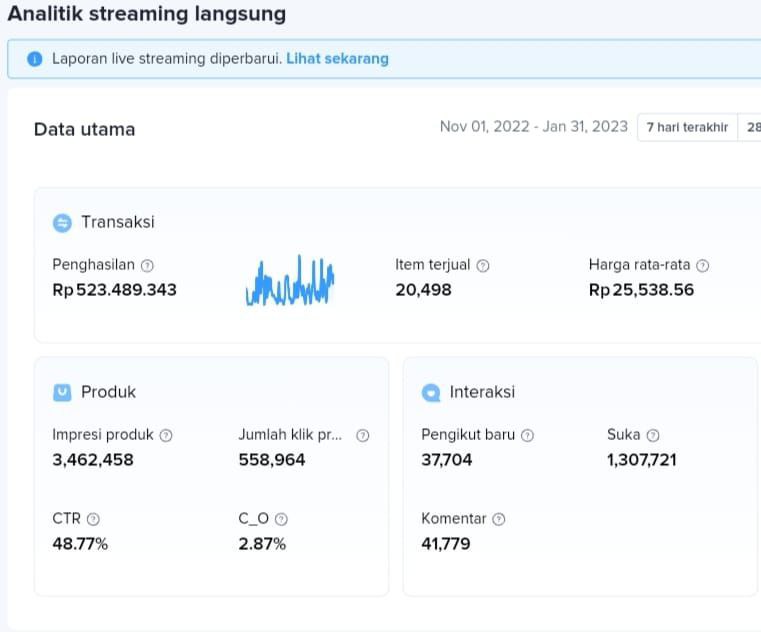Click the Transaksi section label
This screenshot has width=761, height=632.
click(x=118, y=222)
